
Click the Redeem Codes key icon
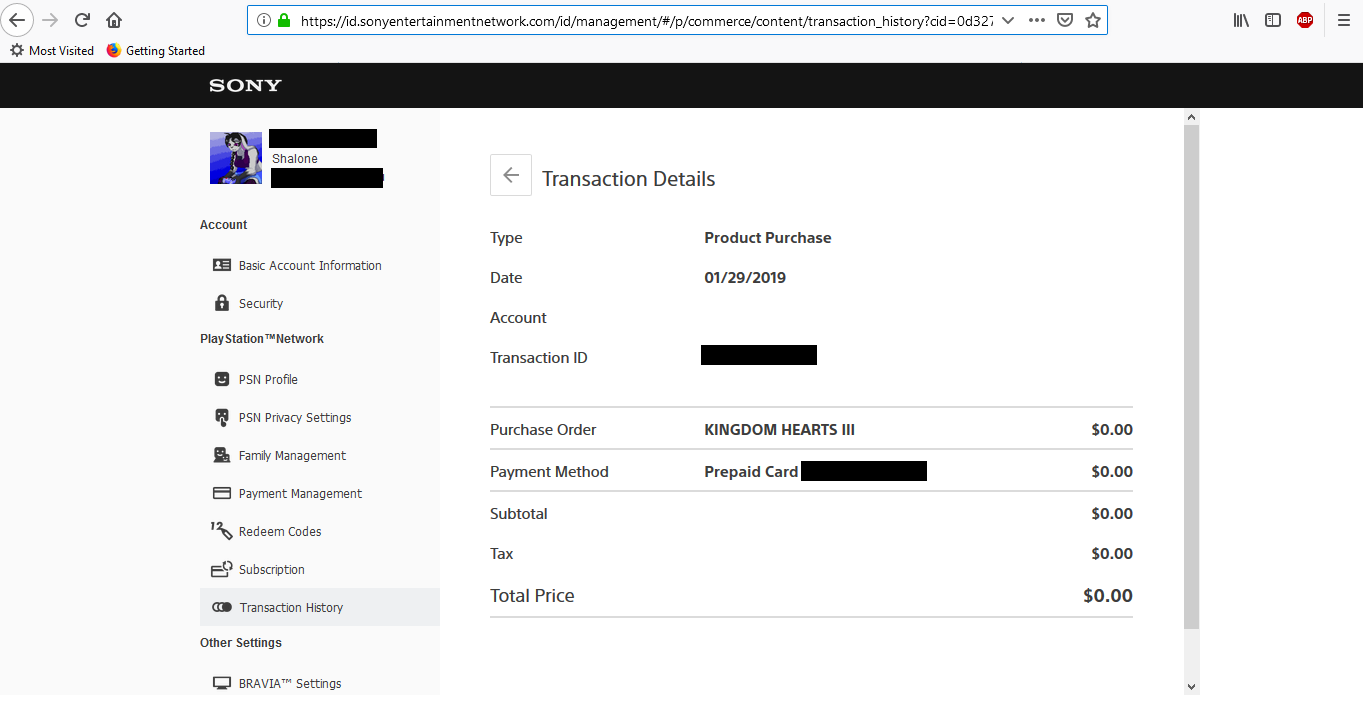pyautogui.click(x=221, y=531)
